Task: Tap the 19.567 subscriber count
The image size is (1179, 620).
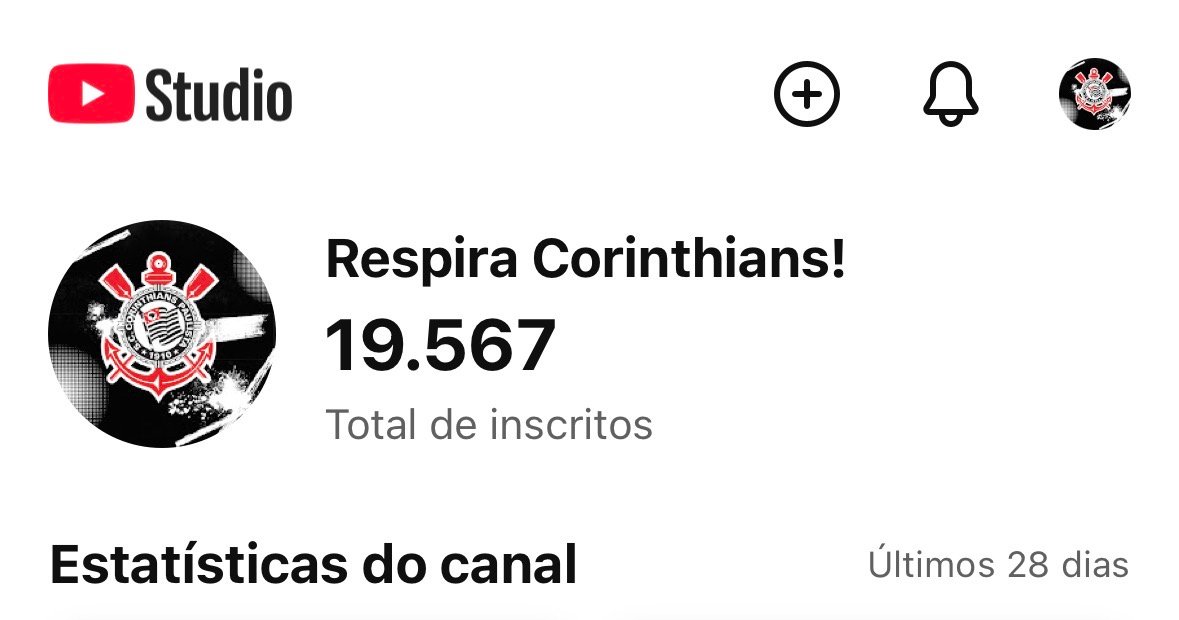Action: (x=440, y=345)
